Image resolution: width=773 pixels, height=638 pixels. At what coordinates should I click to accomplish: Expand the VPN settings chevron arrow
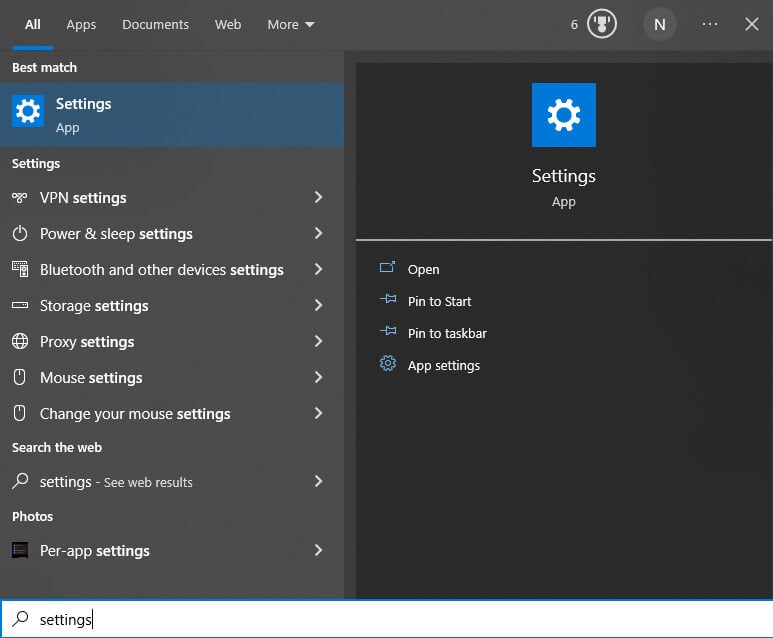(x=318, y=198)
